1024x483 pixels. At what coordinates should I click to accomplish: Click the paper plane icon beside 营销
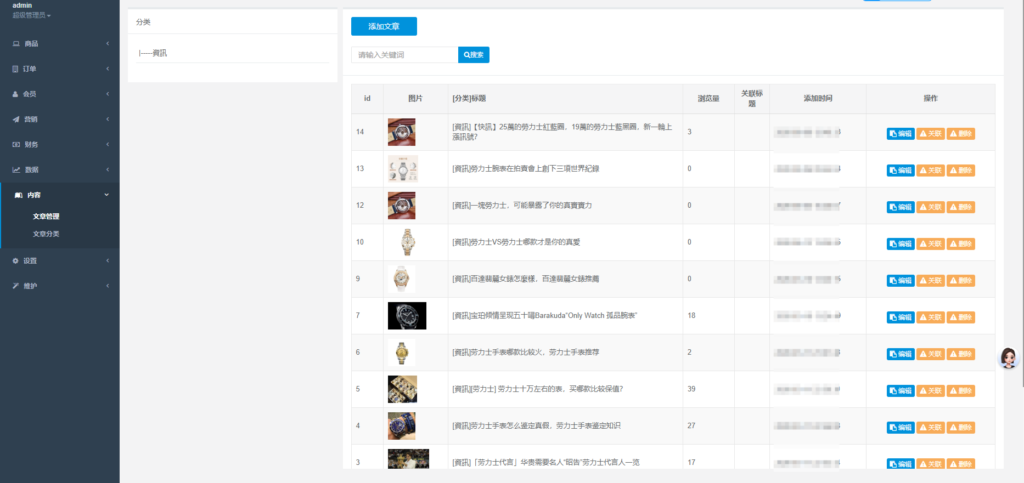point(16,119)
